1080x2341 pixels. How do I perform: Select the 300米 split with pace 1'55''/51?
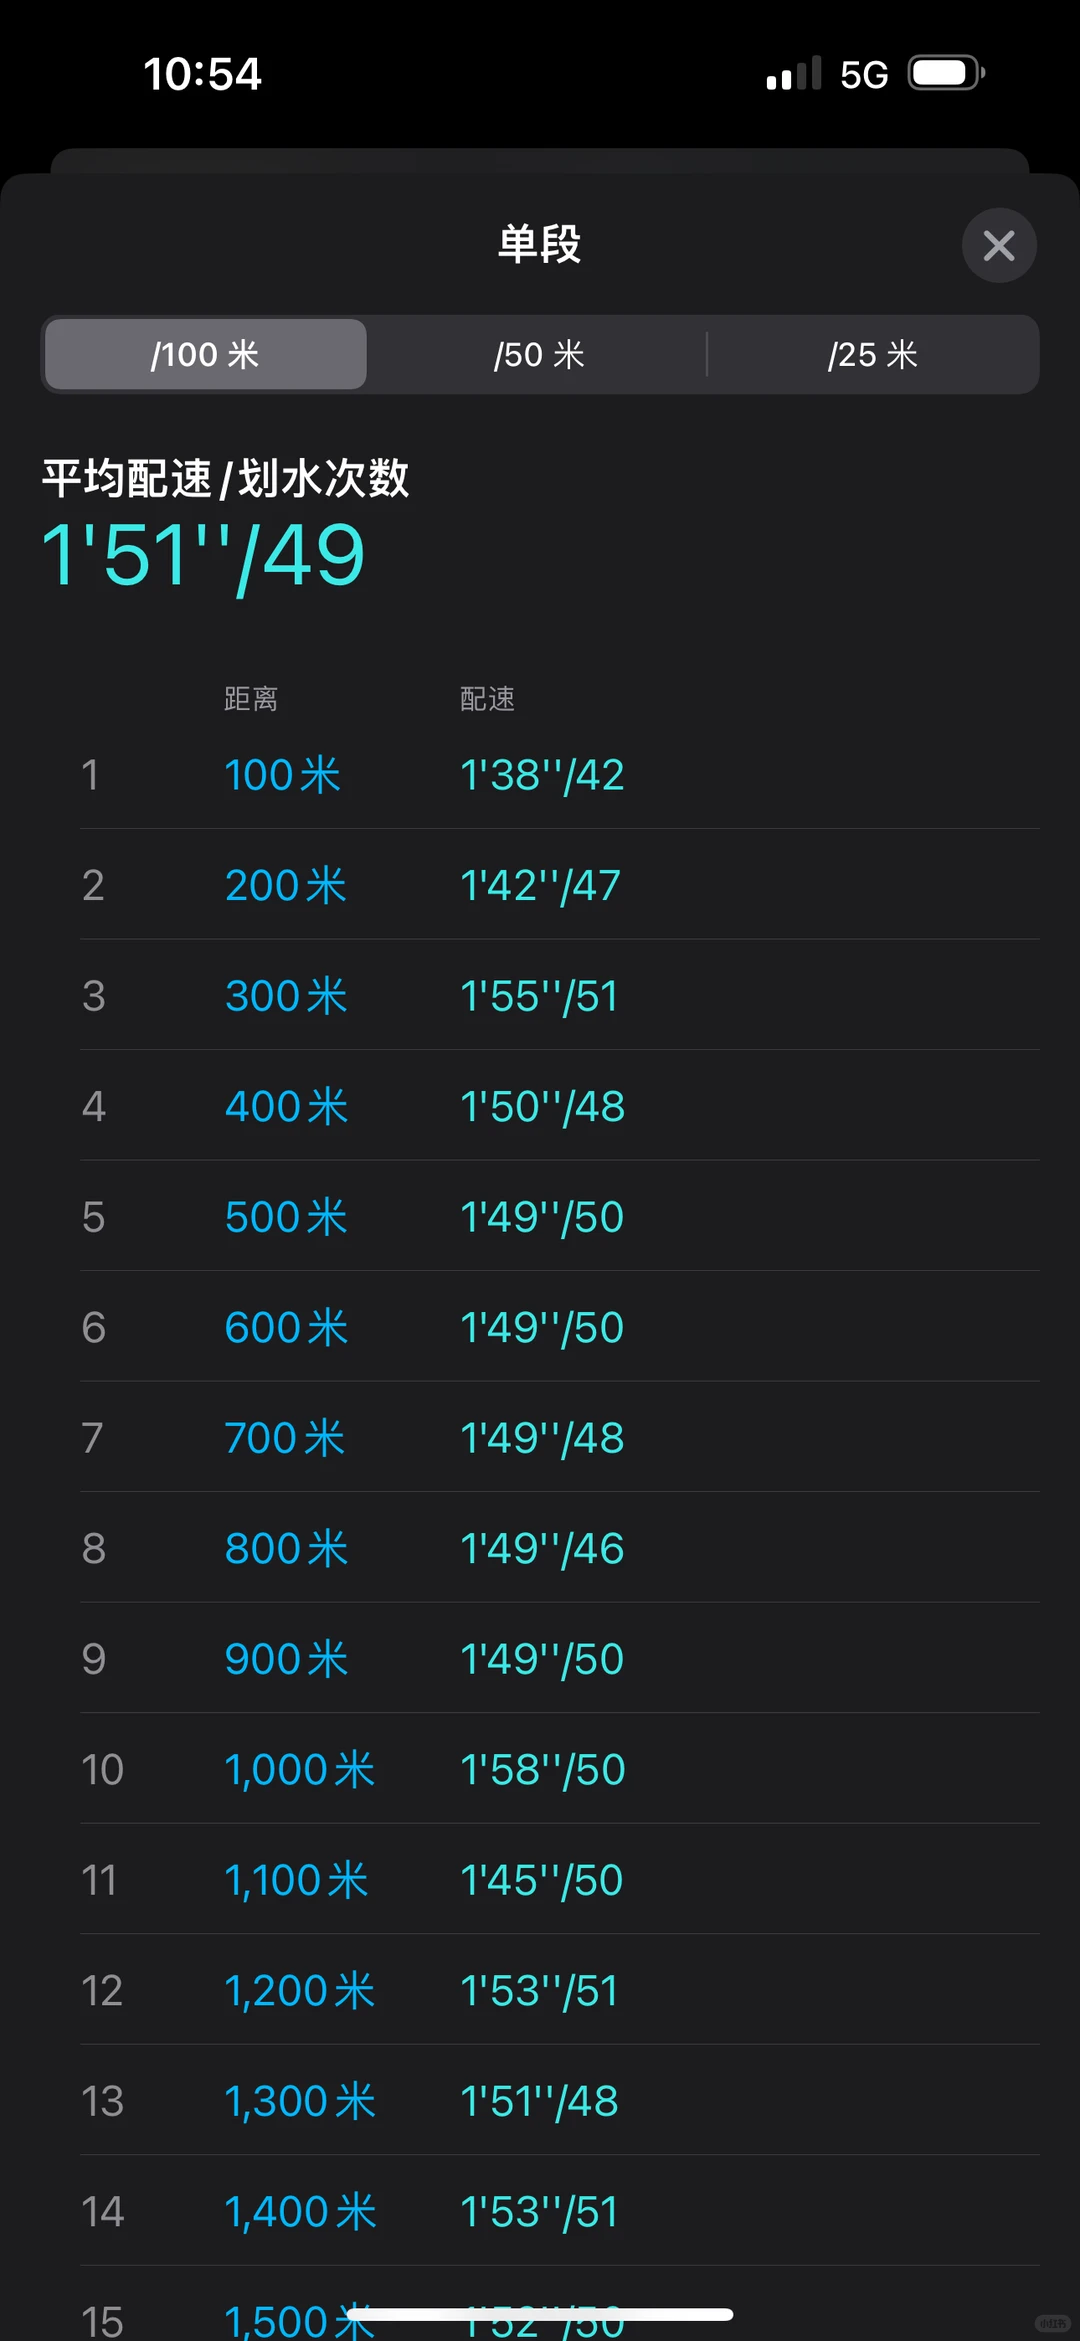(x=560, y=996)
